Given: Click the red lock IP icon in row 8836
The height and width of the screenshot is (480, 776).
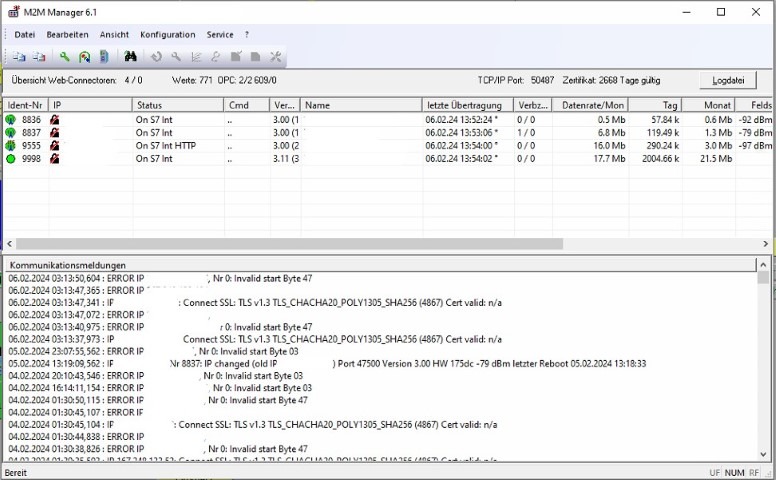Looking at the screenshot, I should click(54, 120).
